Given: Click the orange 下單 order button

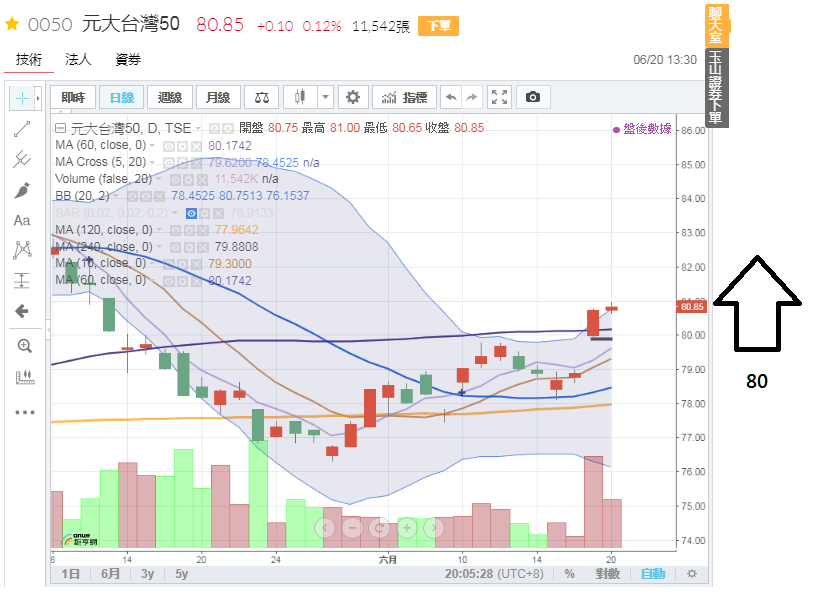Looking at the screenshot, I should 438,25.
